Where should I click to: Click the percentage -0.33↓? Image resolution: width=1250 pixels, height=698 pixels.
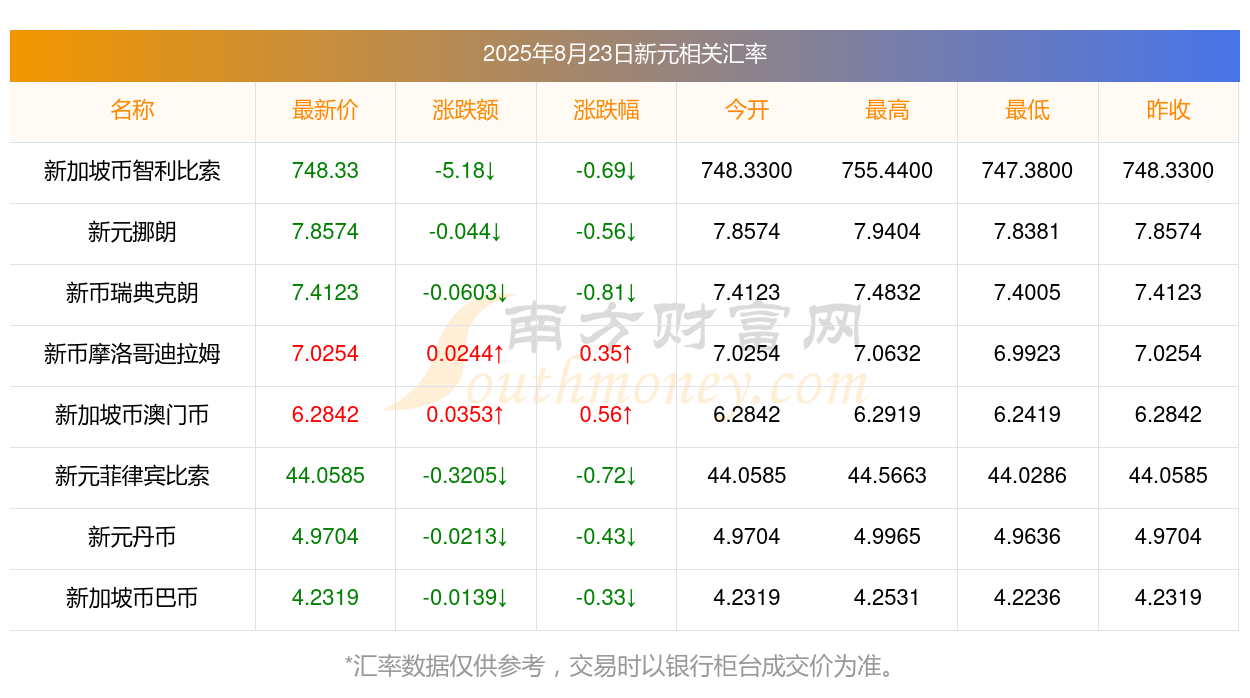[606, 598]
